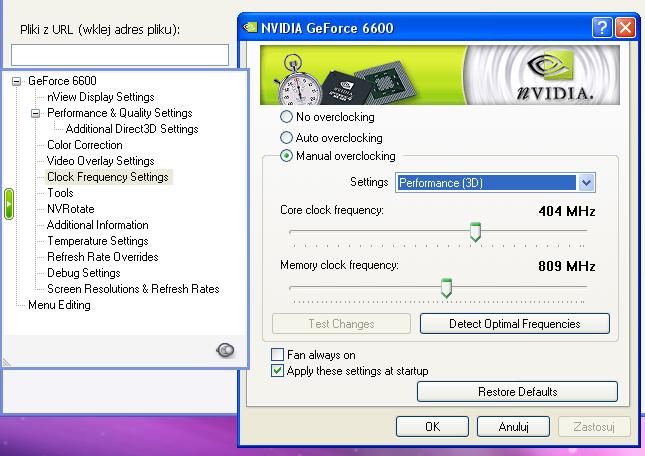
Task: Open the Settings Performance (3D) dropdown
Action: pos(495,183)
